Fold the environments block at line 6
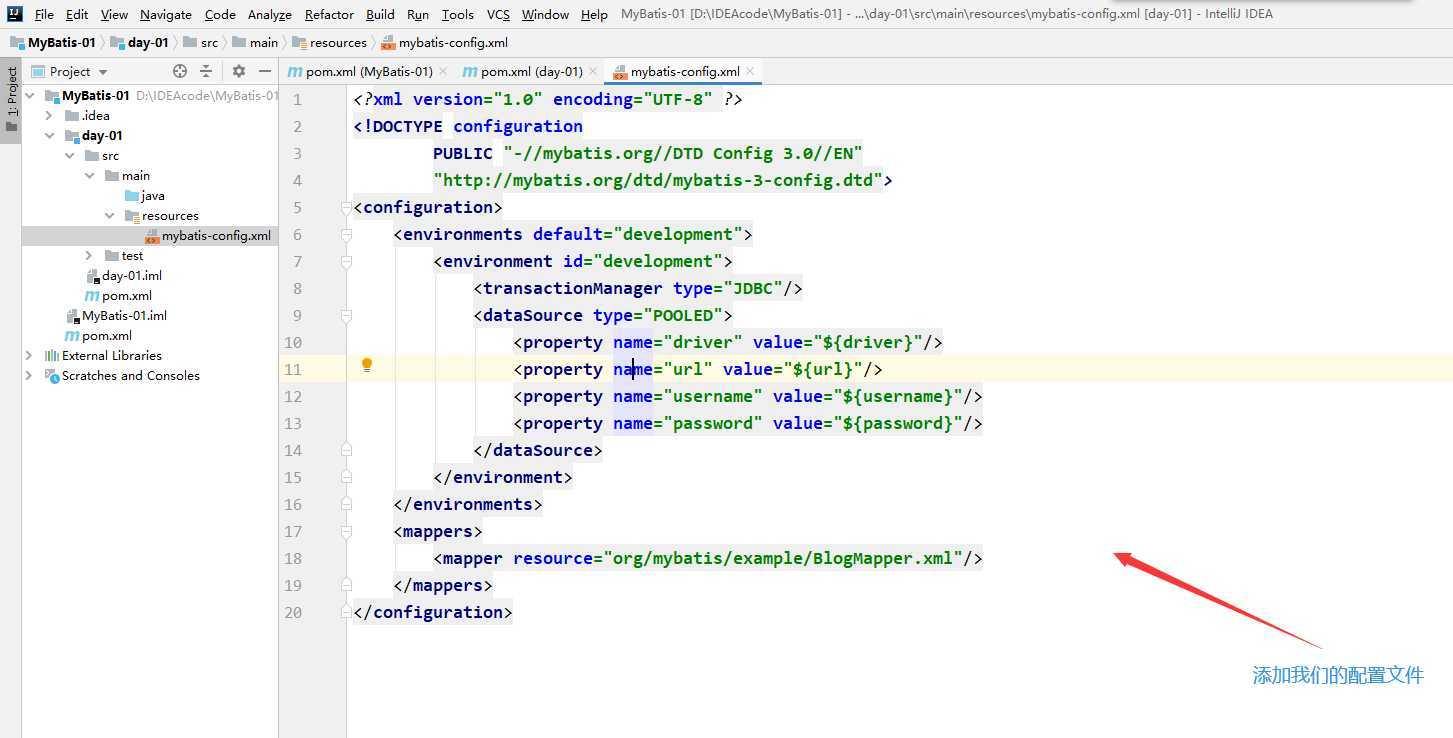1453x738 pixels. coord(346,235)
